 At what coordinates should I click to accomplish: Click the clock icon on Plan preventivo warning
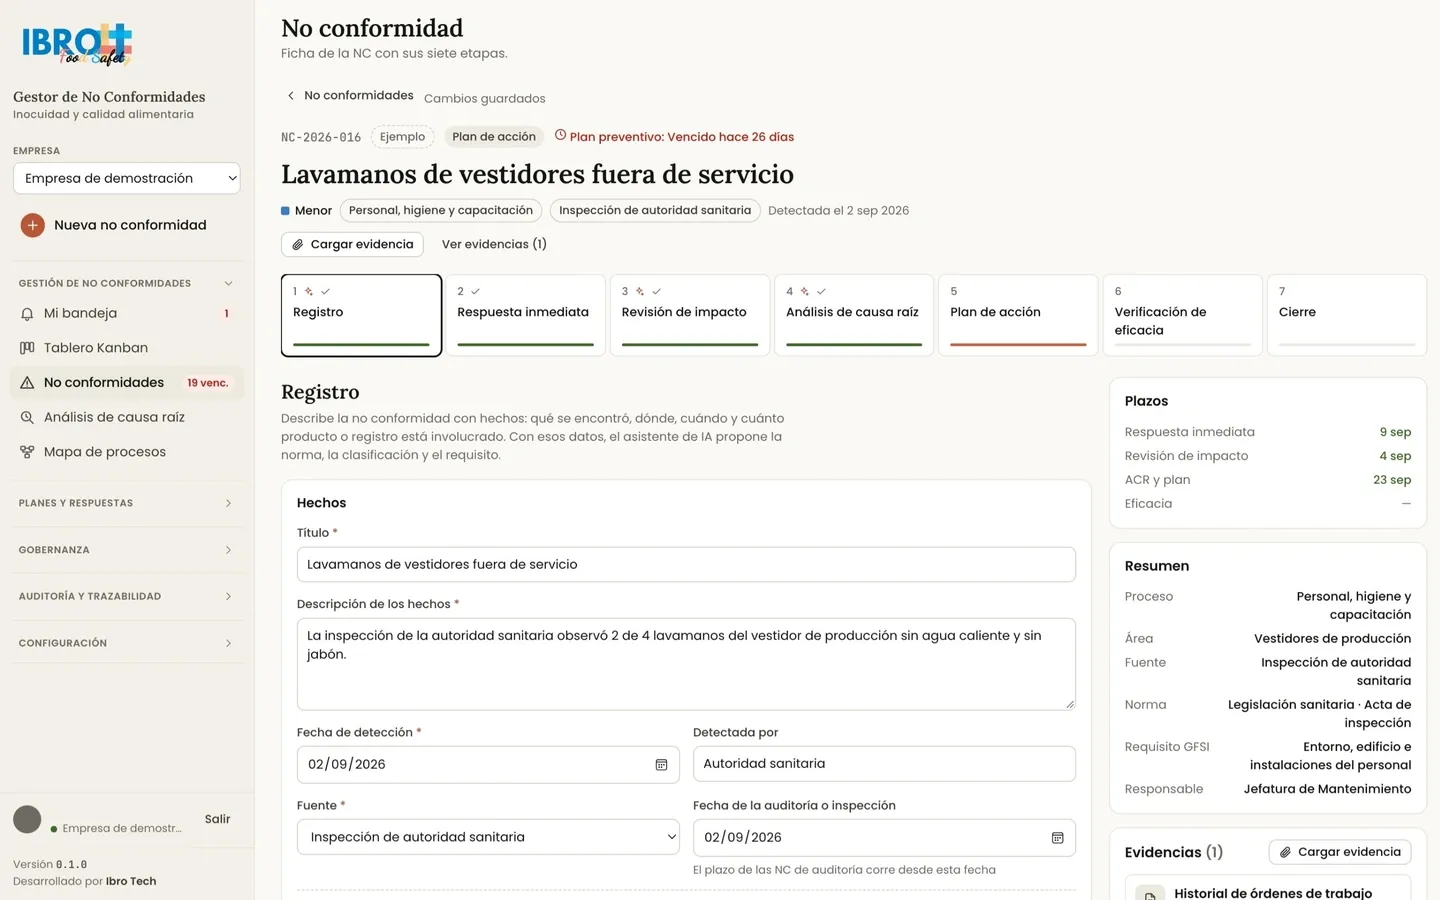tap(560, 136)
